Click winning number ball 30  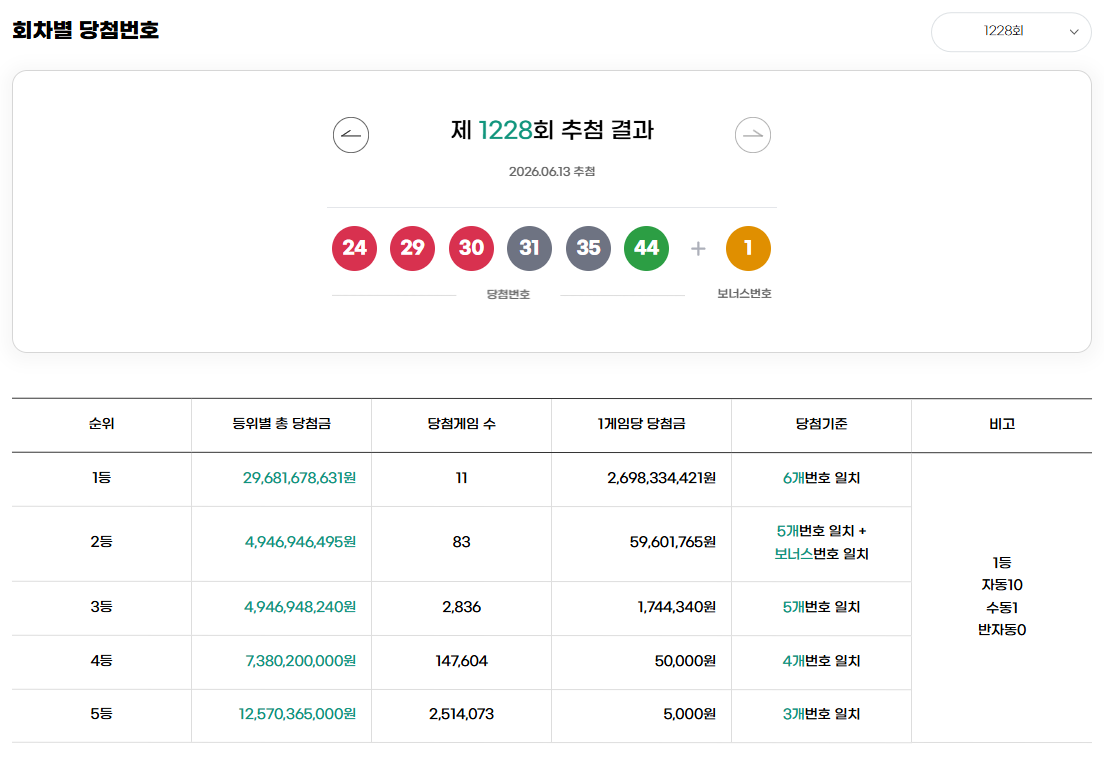point(471,249)
